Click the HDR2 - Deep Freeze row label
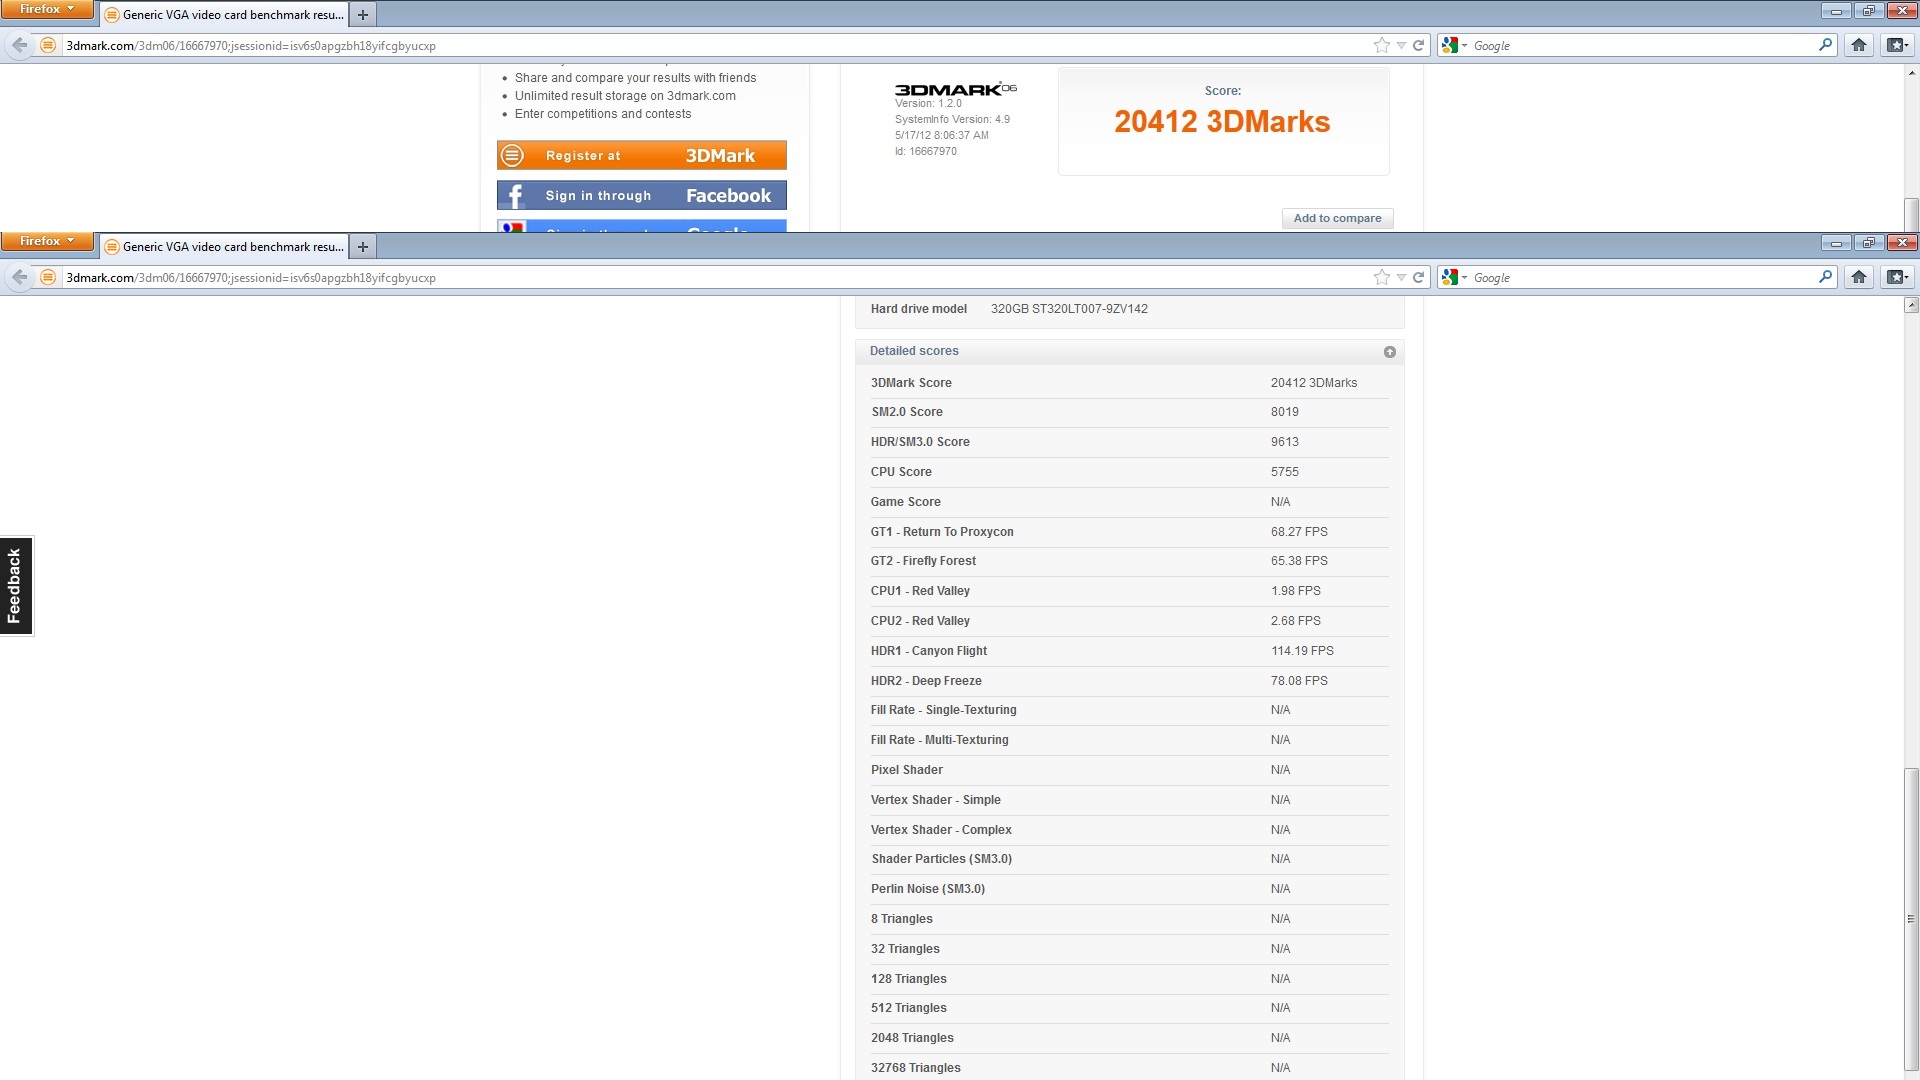The height and width of the screenshot is (1080, 1920). (x=926, y=681)
